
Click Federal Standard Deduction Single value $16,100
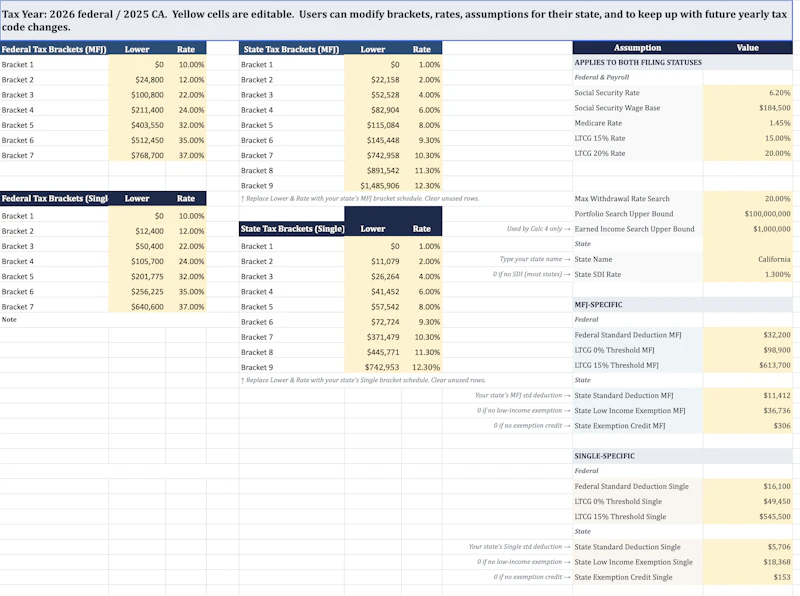(747, 486)
